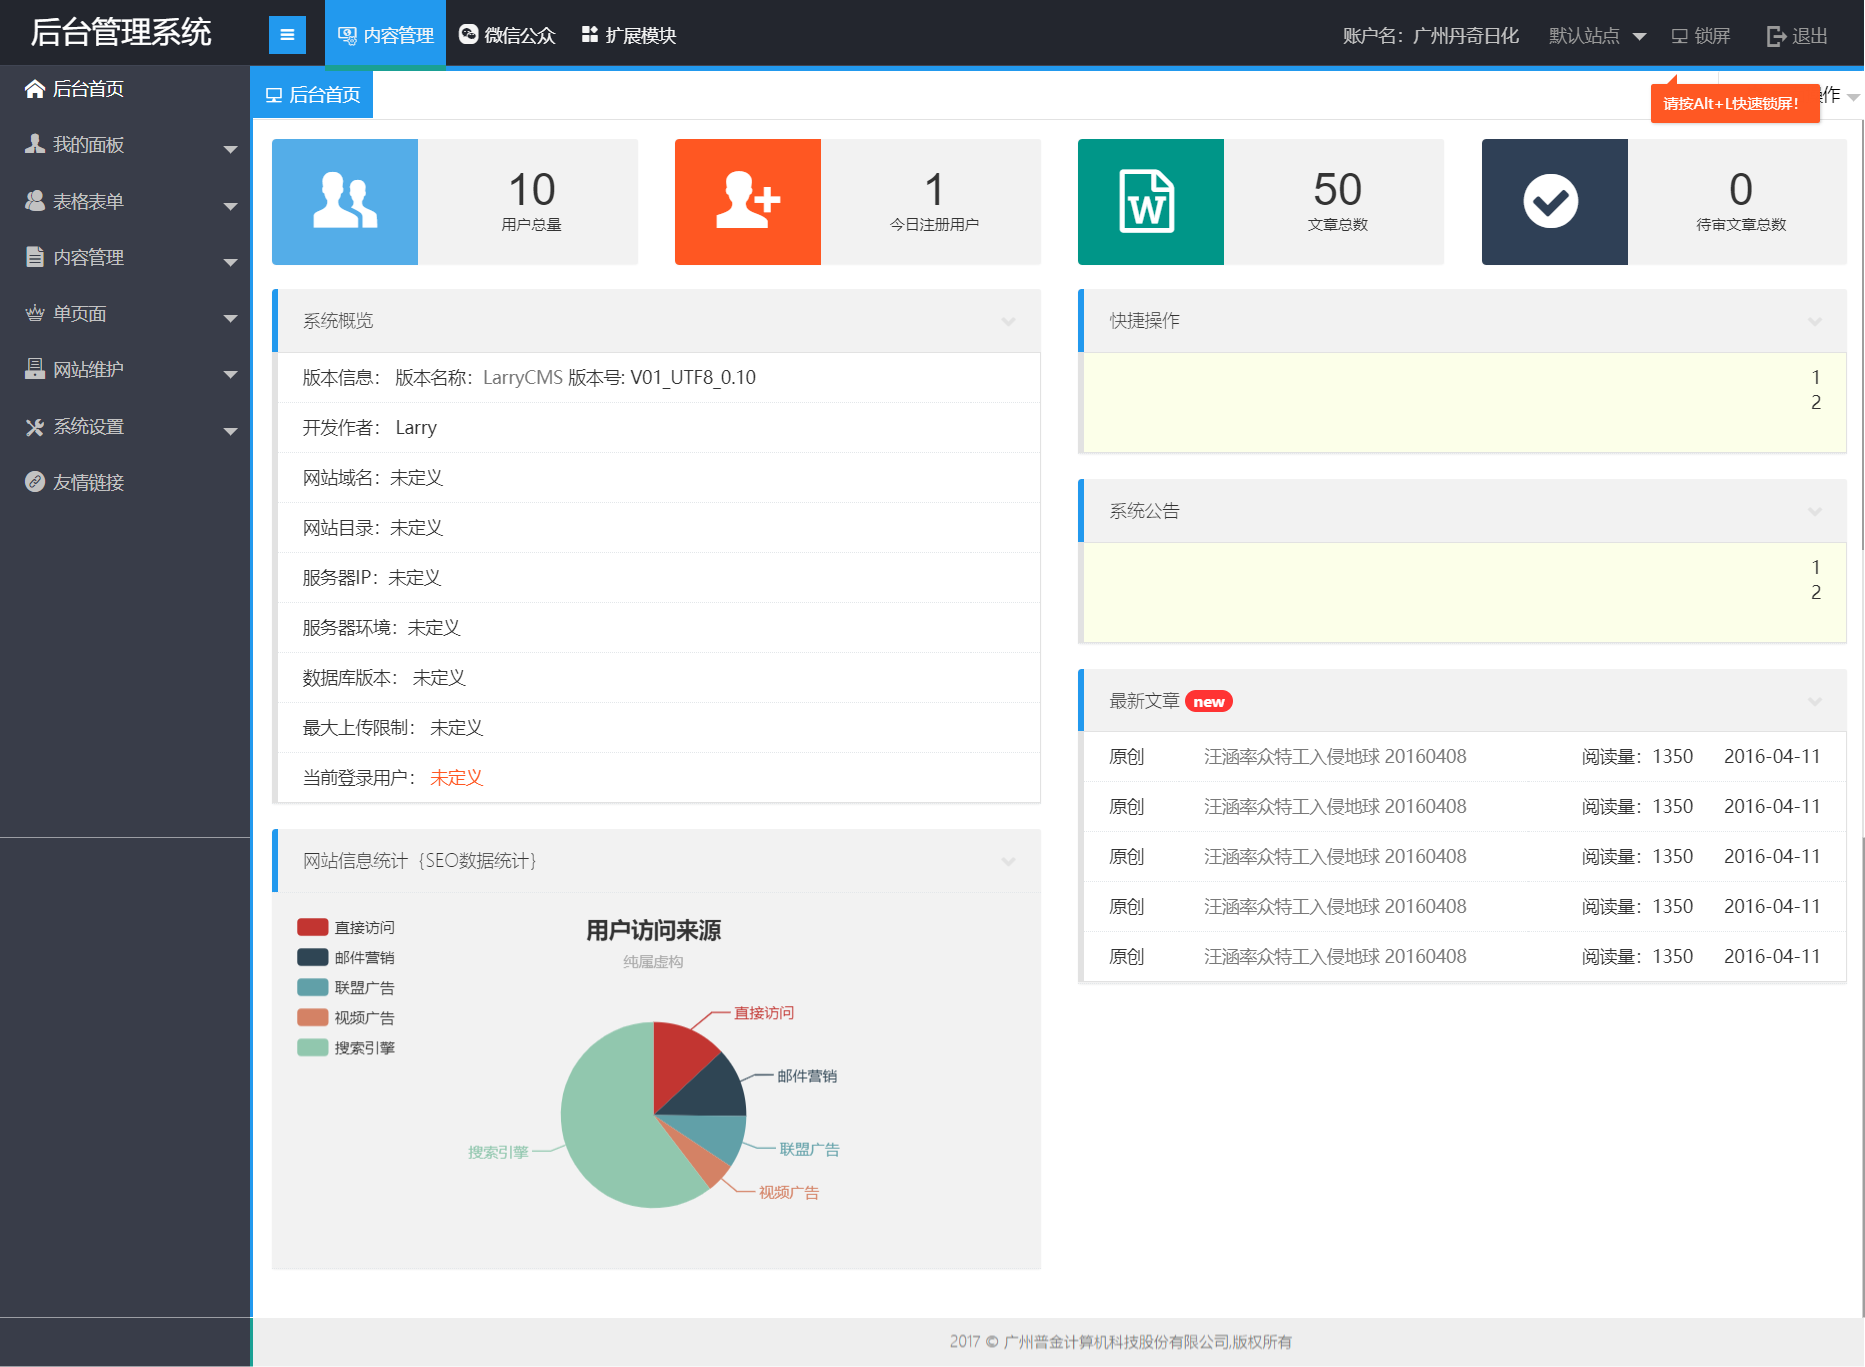
Task: Click the orange add-user icon tile
Action: (748, 202)
